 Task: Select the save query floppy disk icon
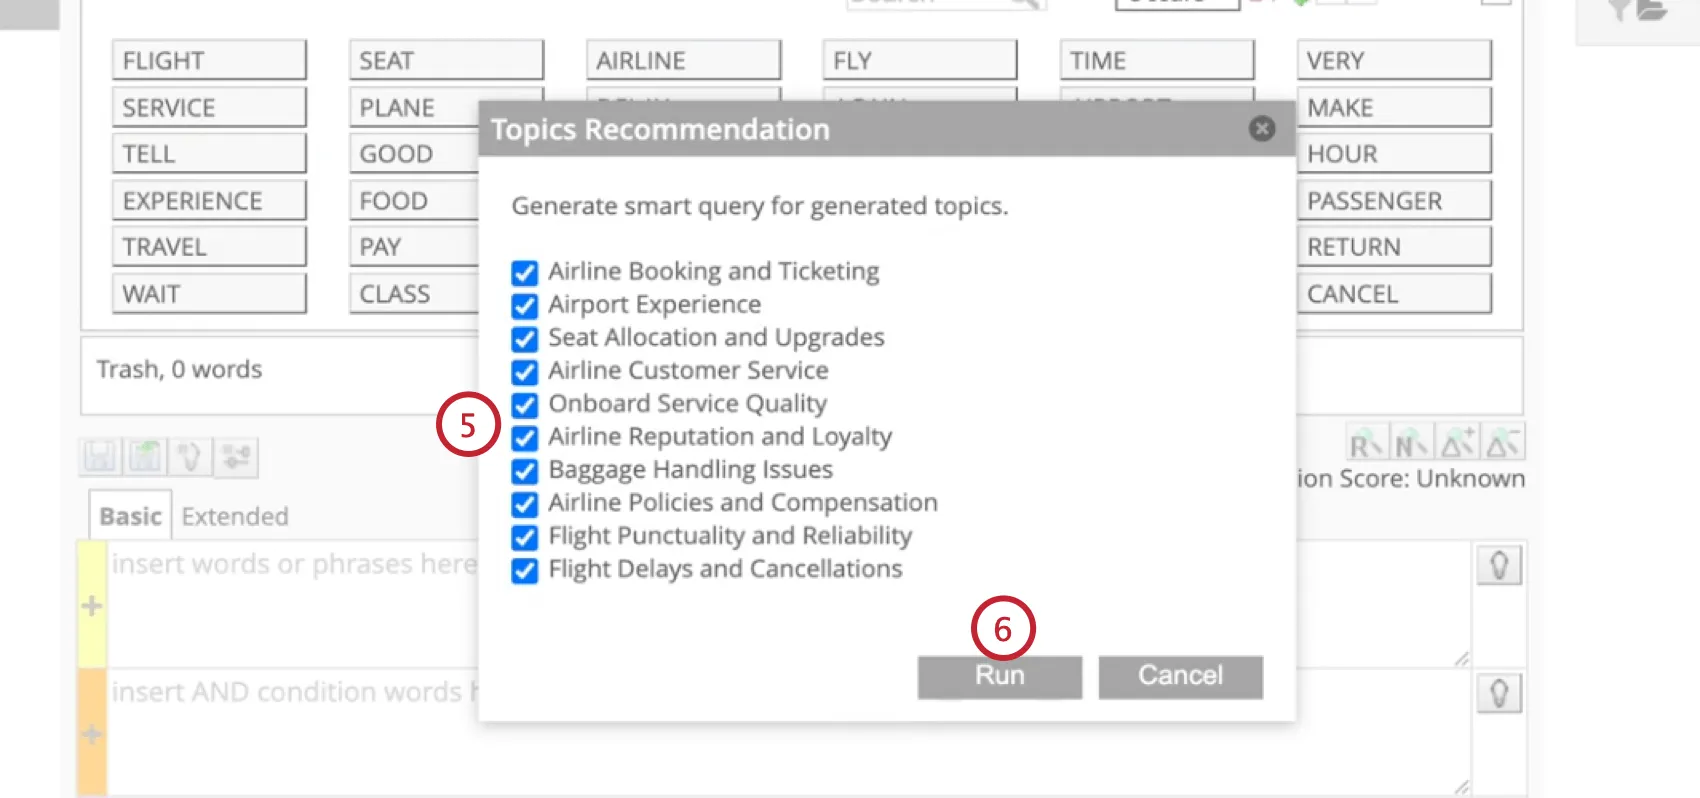tap(99, 456)
